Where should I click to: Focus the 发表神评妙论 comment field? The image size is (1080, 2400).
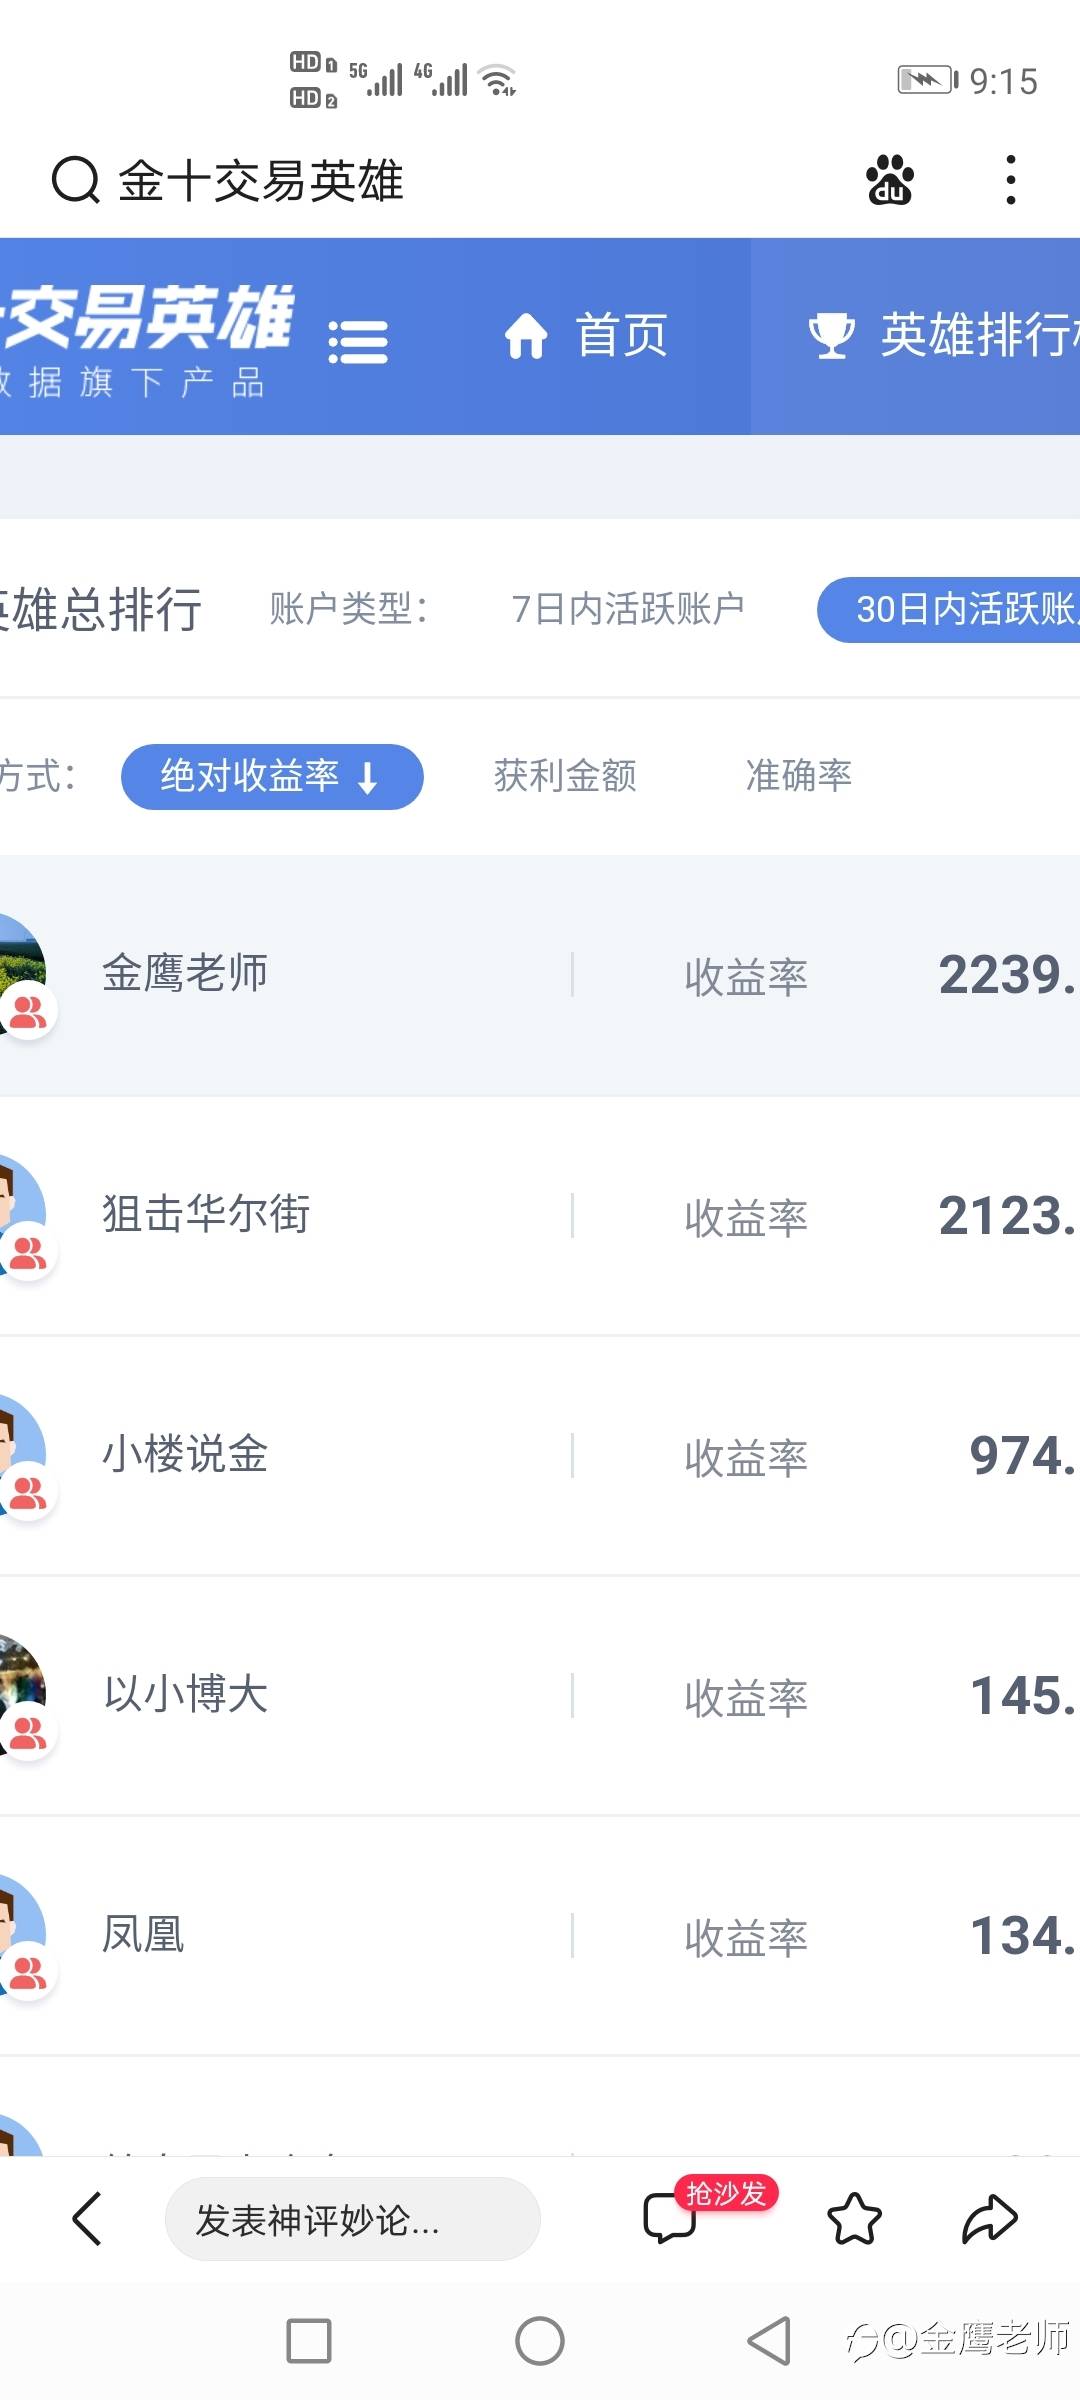point(352,2219)
